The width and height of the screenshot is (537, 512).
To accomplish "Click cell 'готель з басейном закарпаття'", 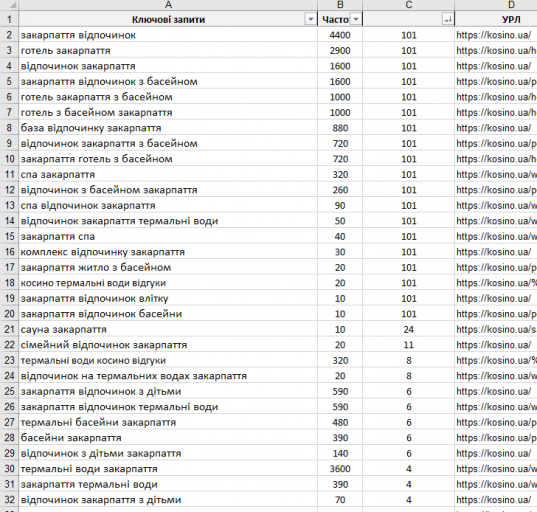I will click(x=168, y=112).
